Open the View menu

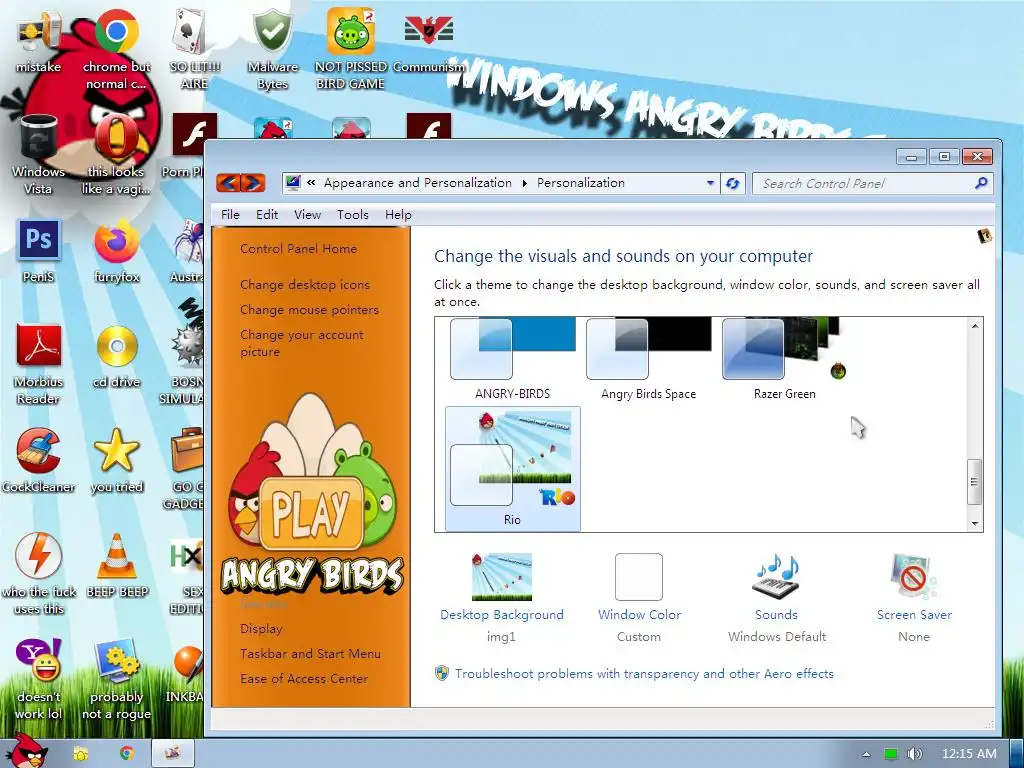pos(307,215)
